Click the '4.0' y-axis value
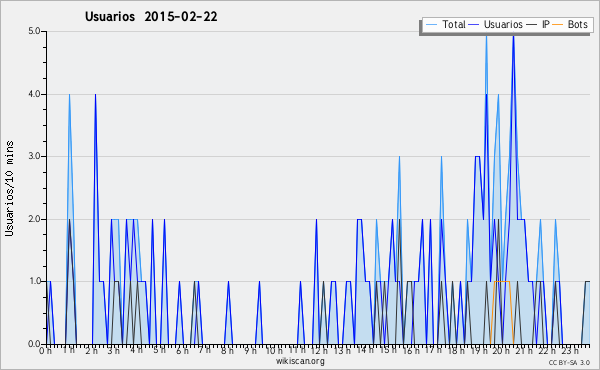This screenshot has height=370, width=600. pyautogui.click(x=34, y=94)
